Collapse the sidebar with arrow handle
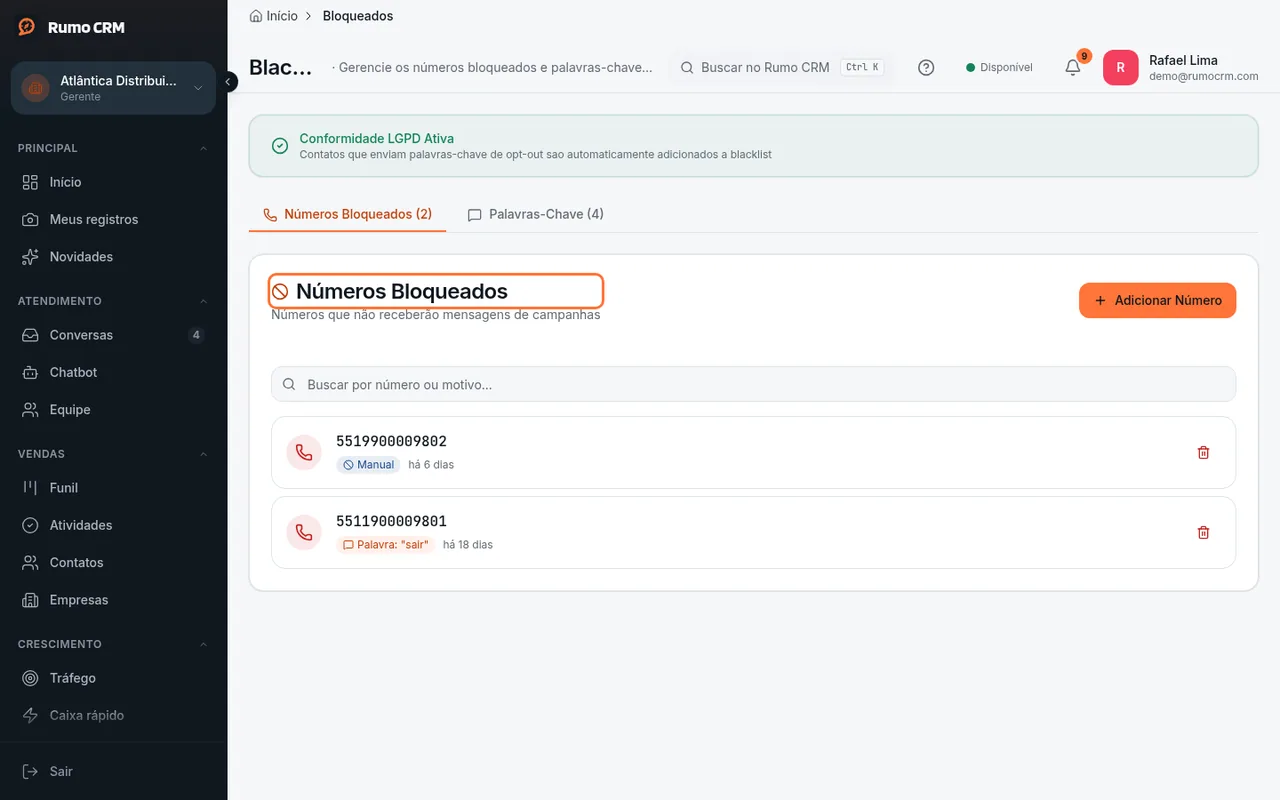The width and height of the screenshot is (1280, 800). [229, 82]
